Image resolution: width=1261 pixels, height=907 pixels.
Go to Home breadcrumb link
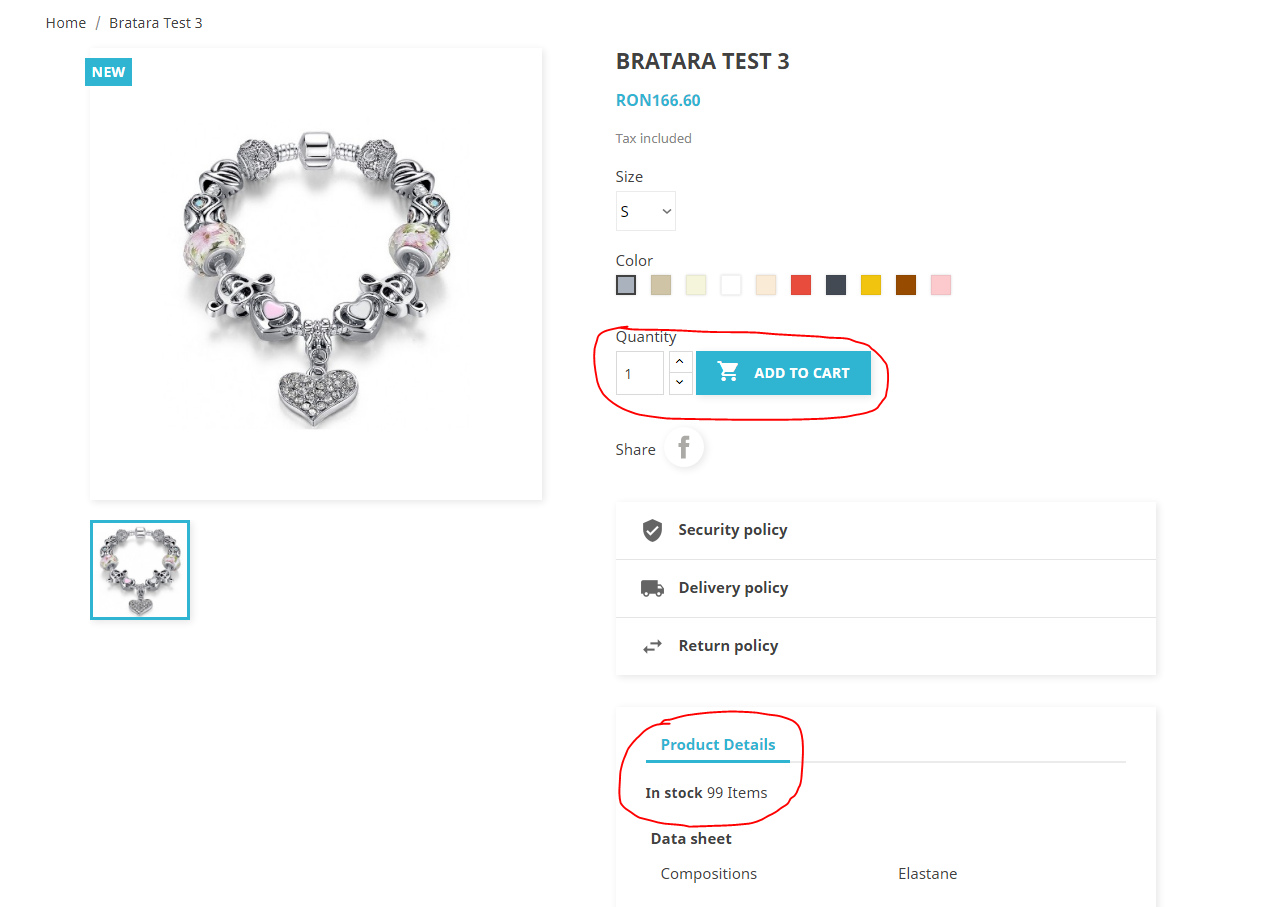[66, 23]
